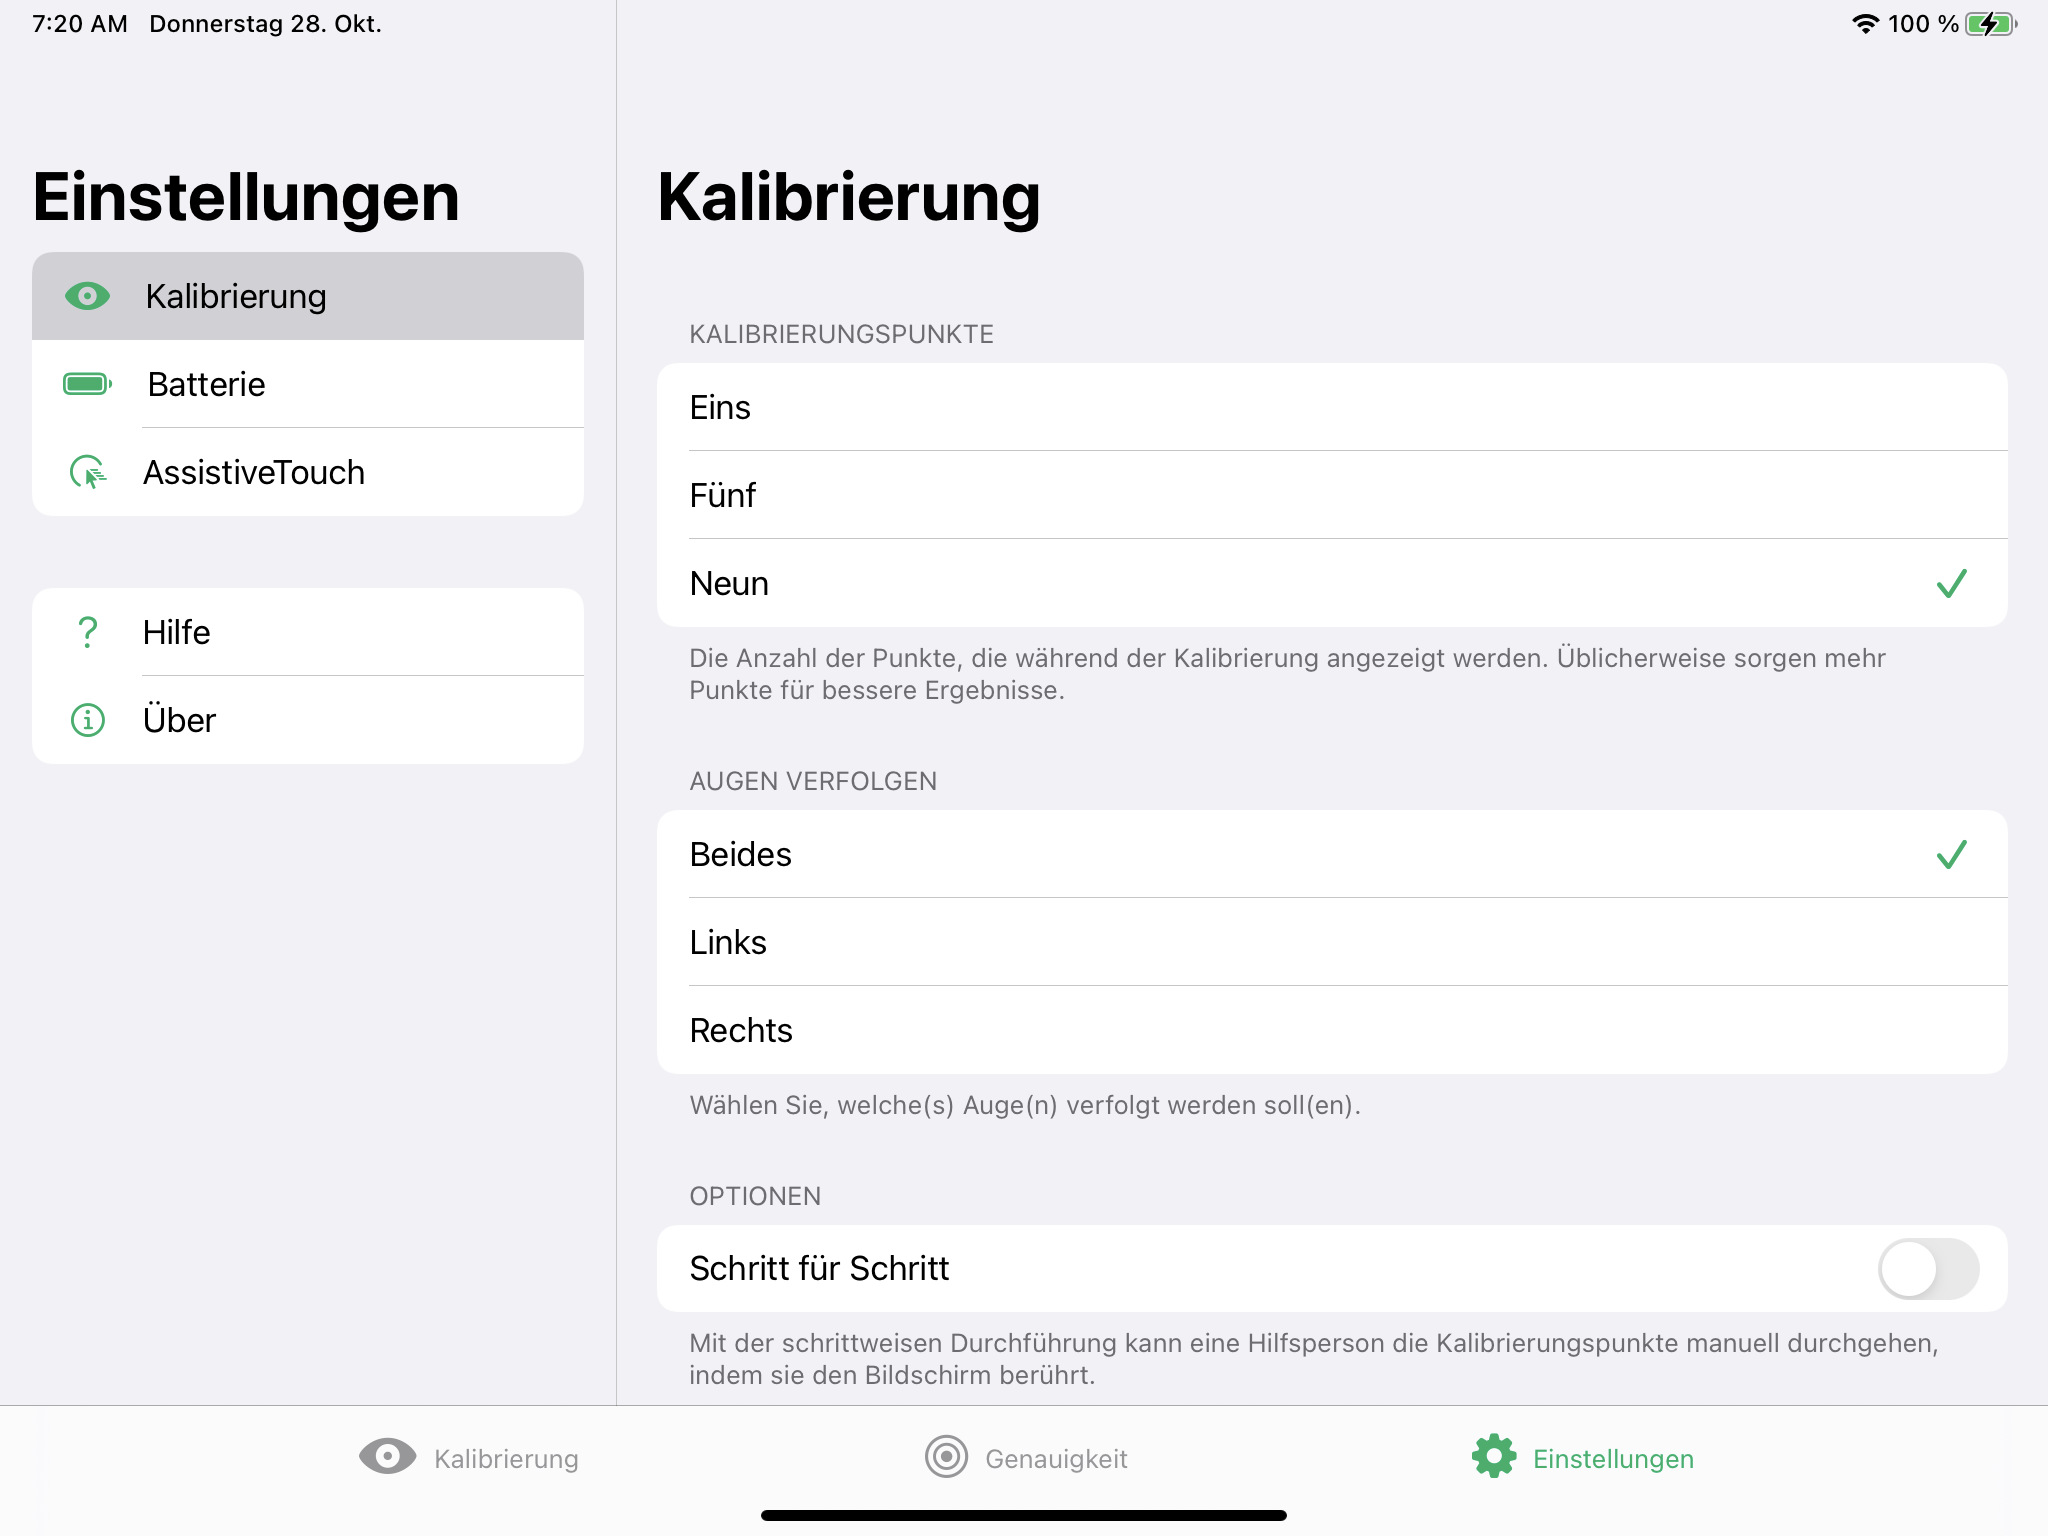Click the eye icon beside Kalibrierung in sidebar
The height and width of the screenshot is (1536, 2048).
point(87,296)
